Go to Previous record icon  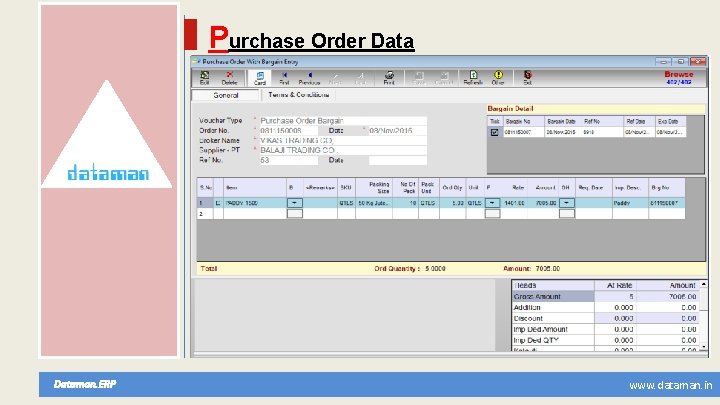click(x=309, y=78)
